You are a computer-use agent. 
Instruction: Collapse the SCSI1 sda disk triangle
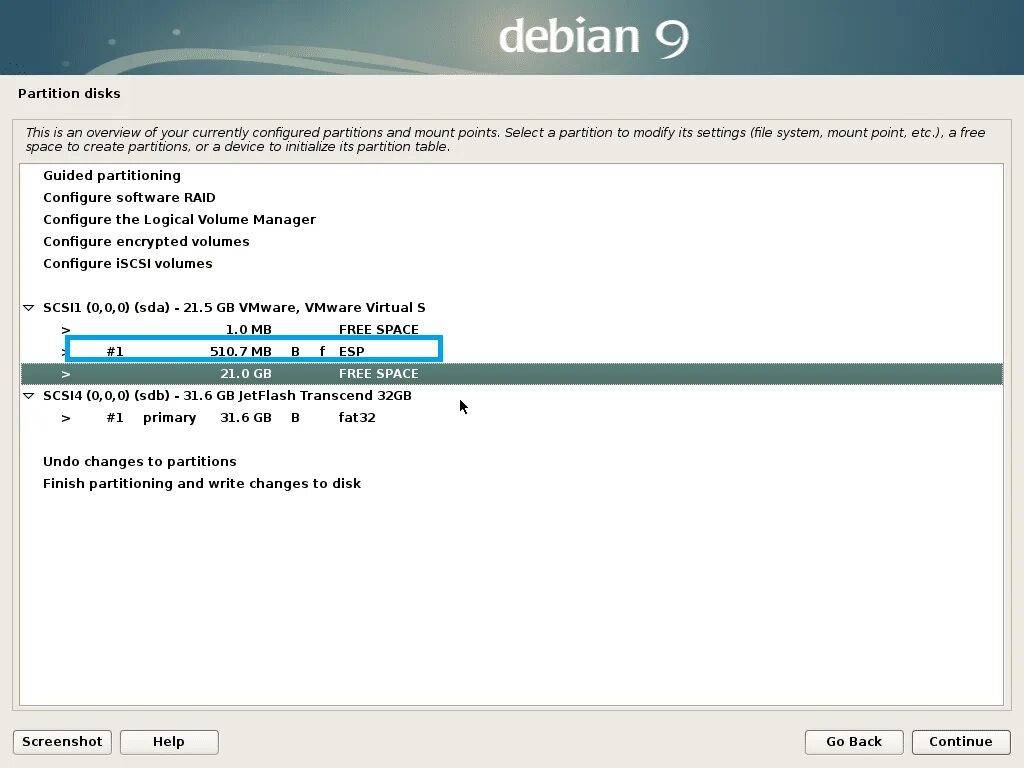(29, 308)
